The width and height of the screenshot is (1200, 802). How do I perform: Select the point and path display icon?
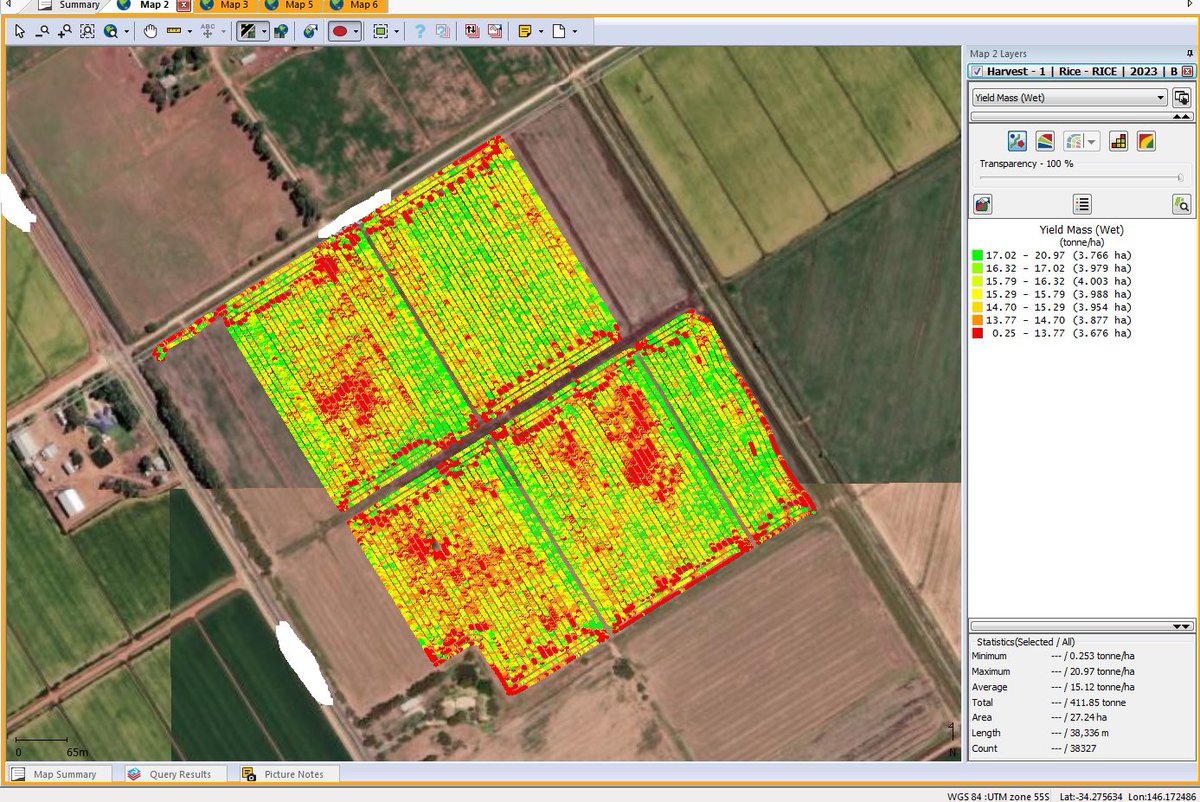click(x=1017, y=141)
